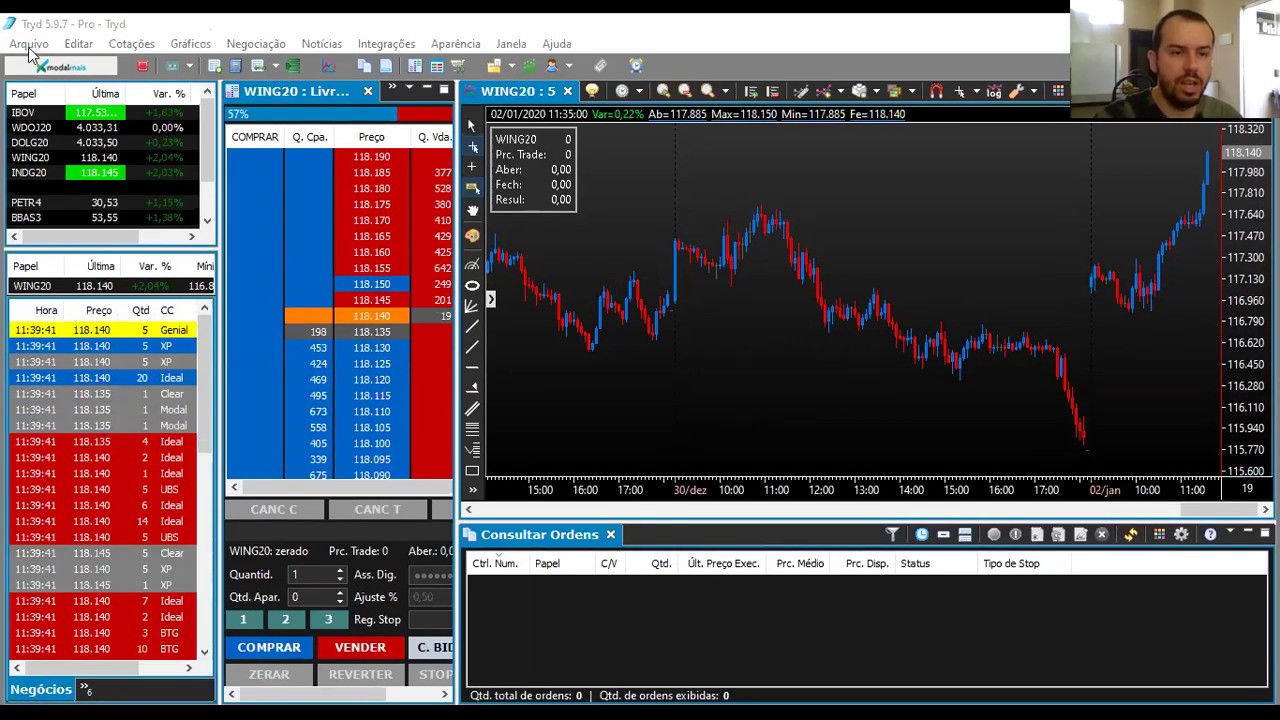This screenshot has width=1280, height=720.
Task: Select the rectangle drawing tool on chart sidebar
Action: (472, 470)
